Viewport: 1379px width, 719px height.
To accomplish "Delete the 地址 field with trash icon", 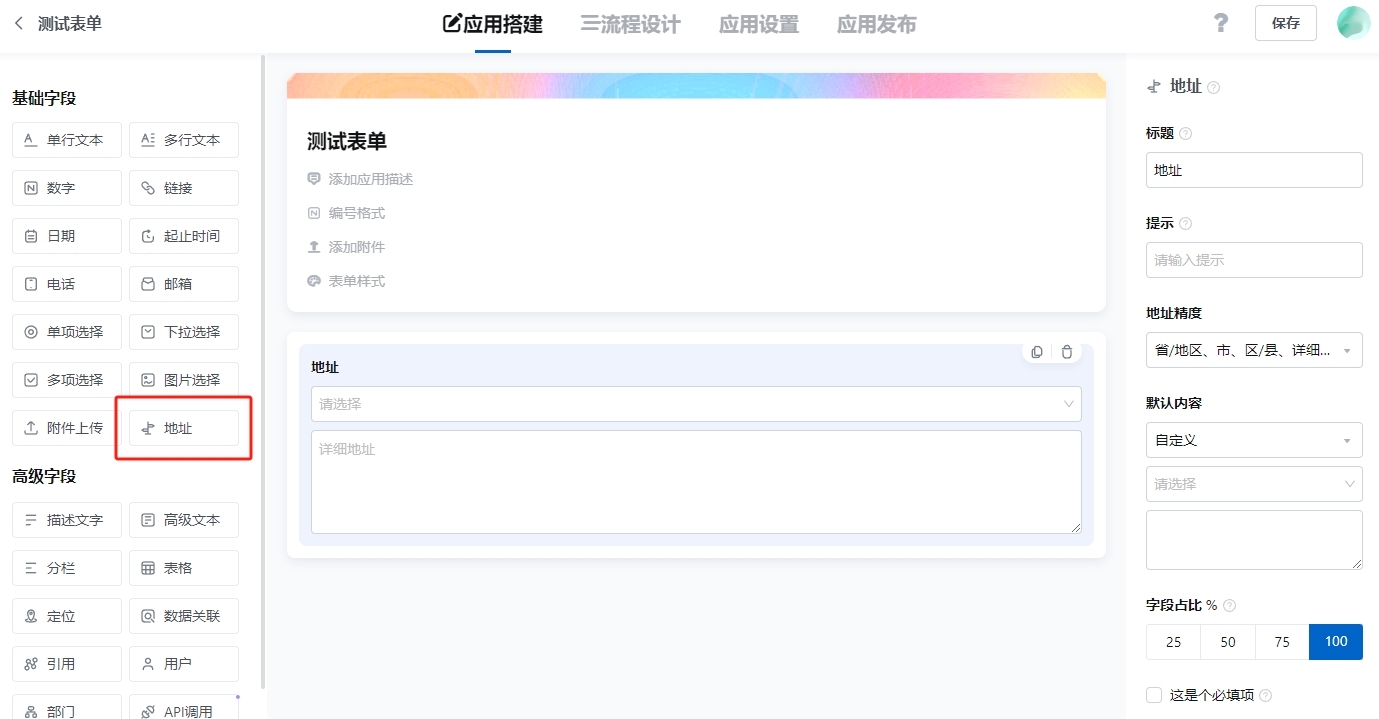I will click(x=1067, y=352).
